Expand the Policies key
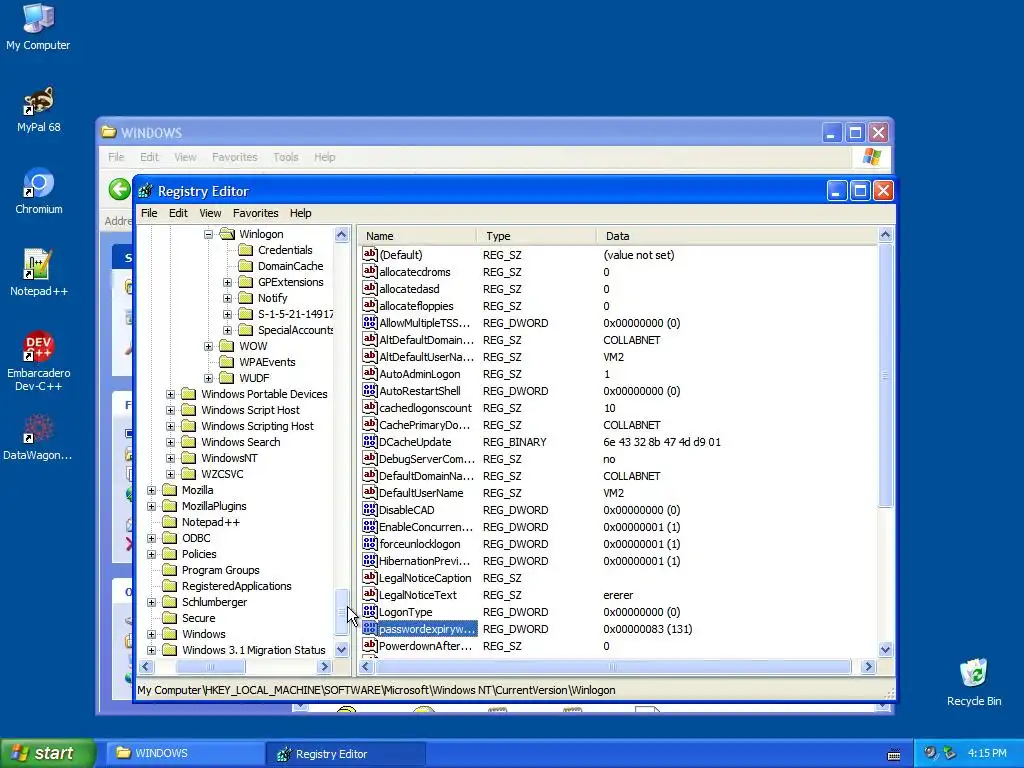The image size is (1024, 768). click(x=152, y=554)
